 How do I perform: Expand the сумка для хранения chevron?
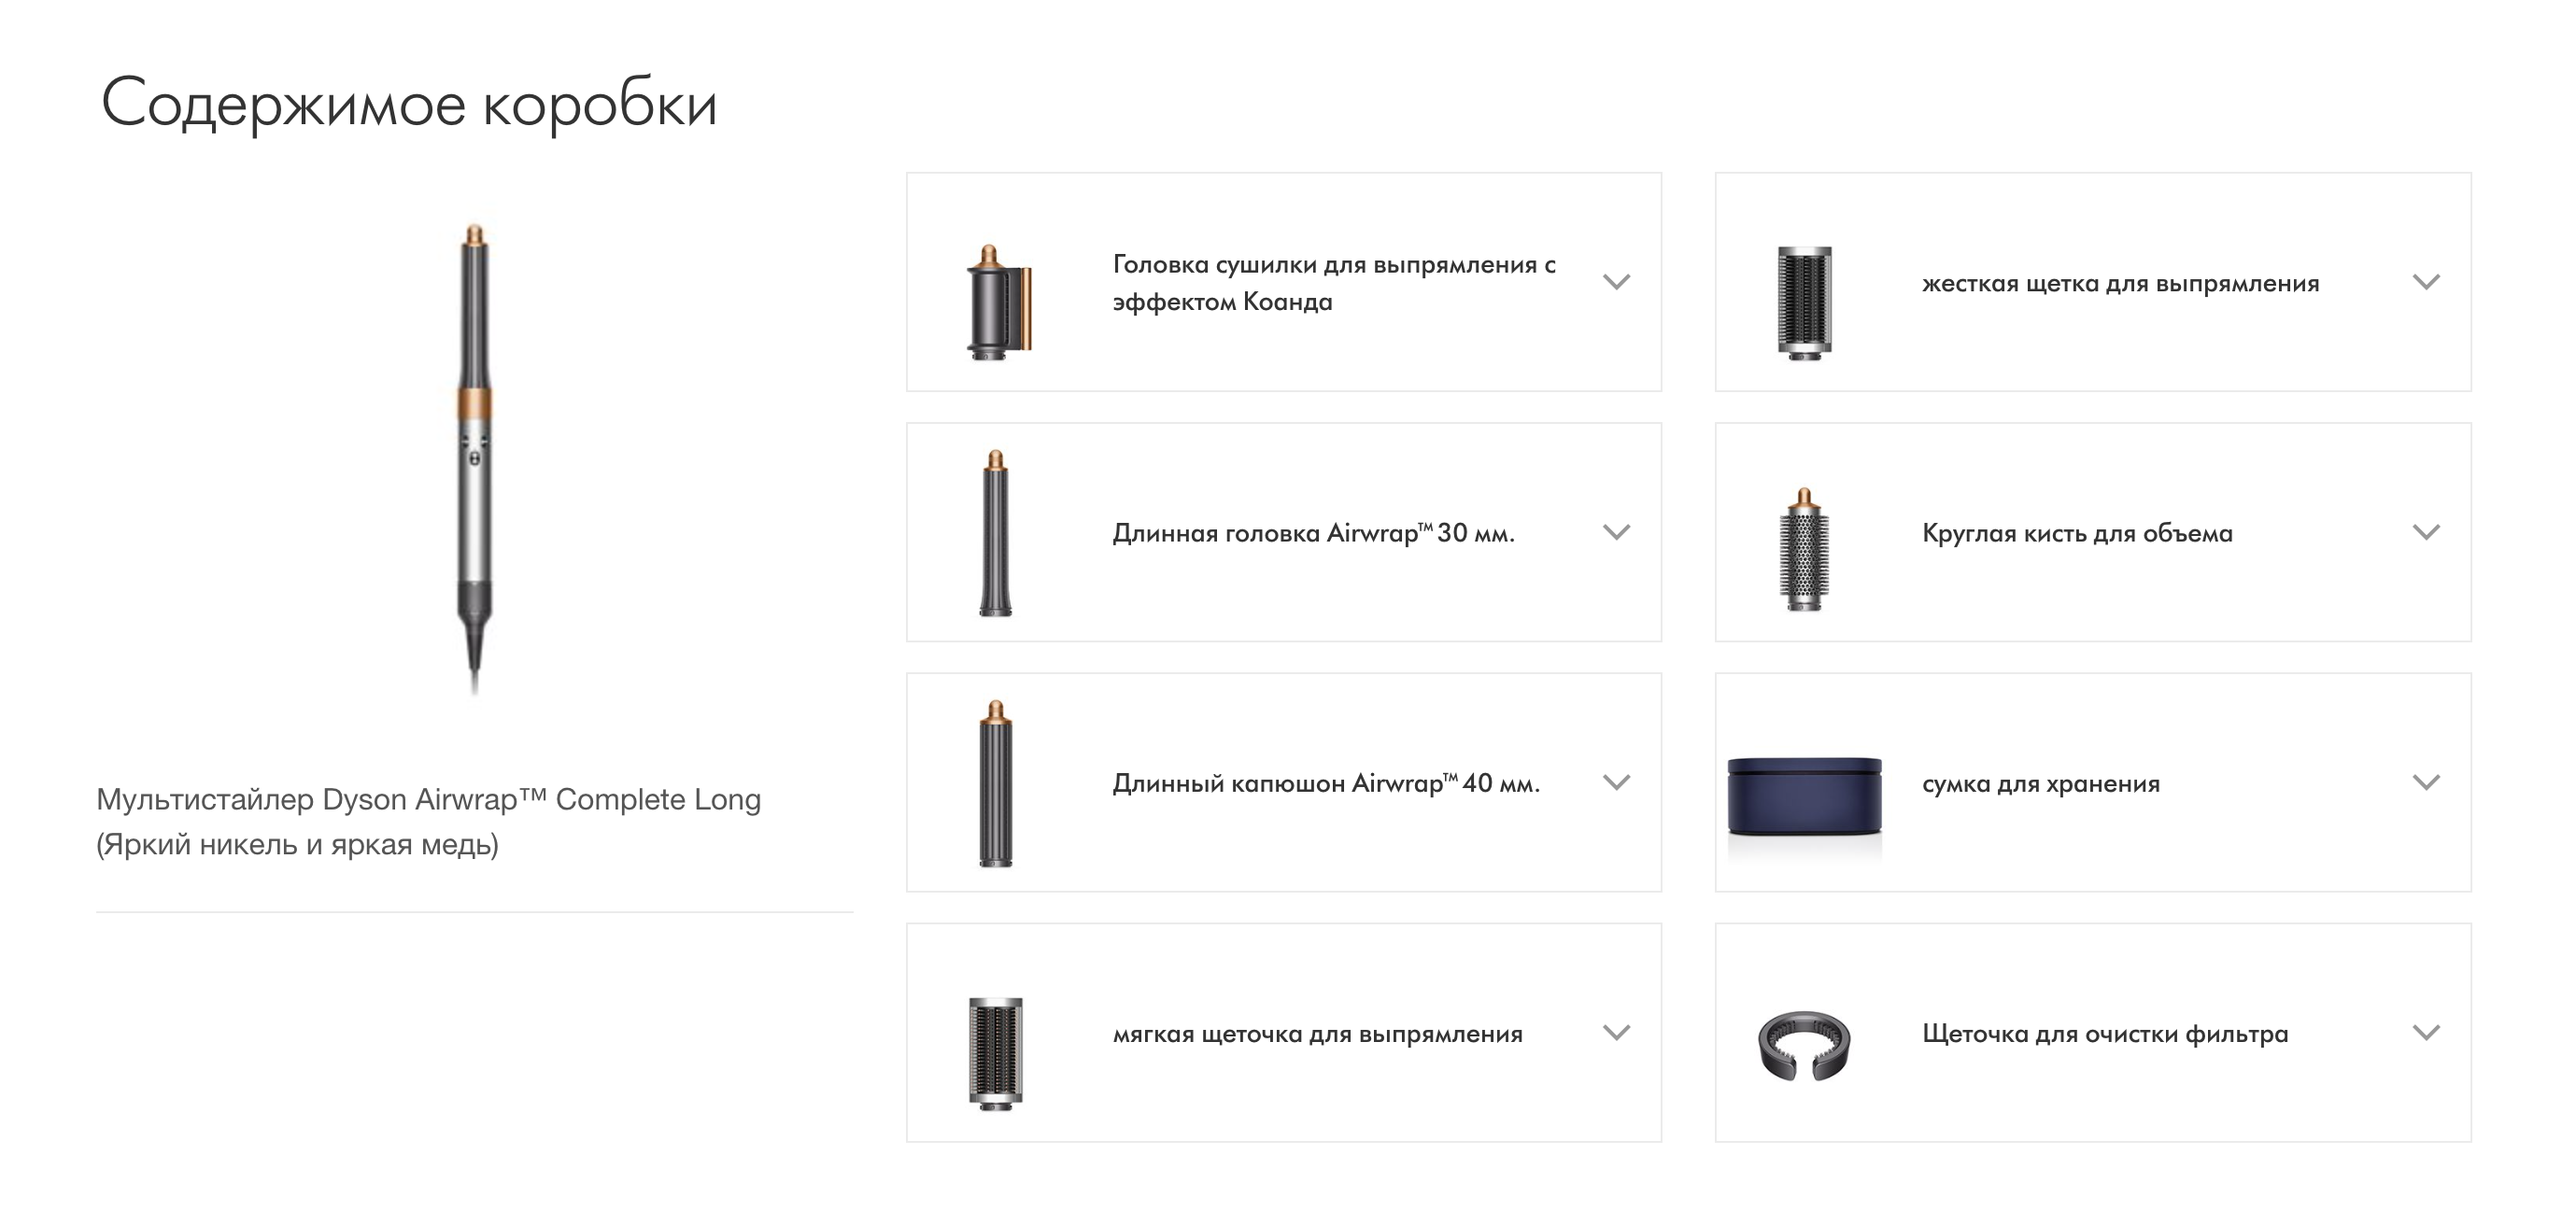point(2426,782)
